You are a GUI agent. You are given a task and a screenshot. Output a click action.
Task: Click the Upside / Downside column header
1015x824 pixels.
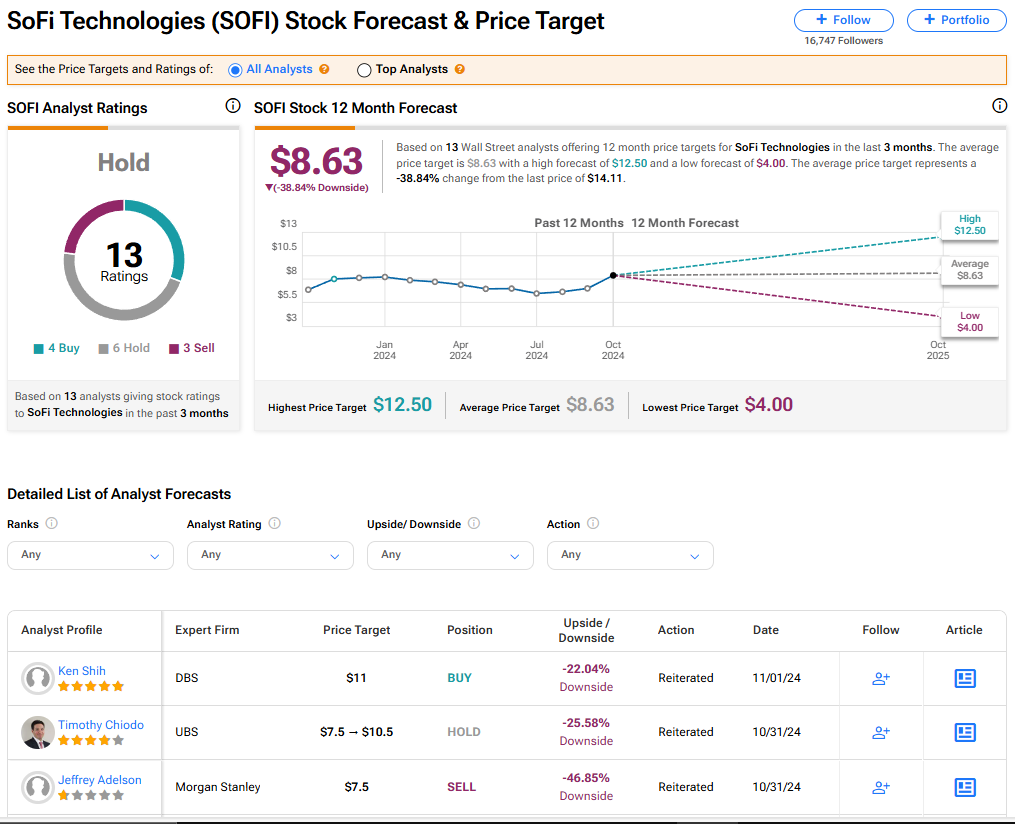pyautogui.click(x=586, y=630)
